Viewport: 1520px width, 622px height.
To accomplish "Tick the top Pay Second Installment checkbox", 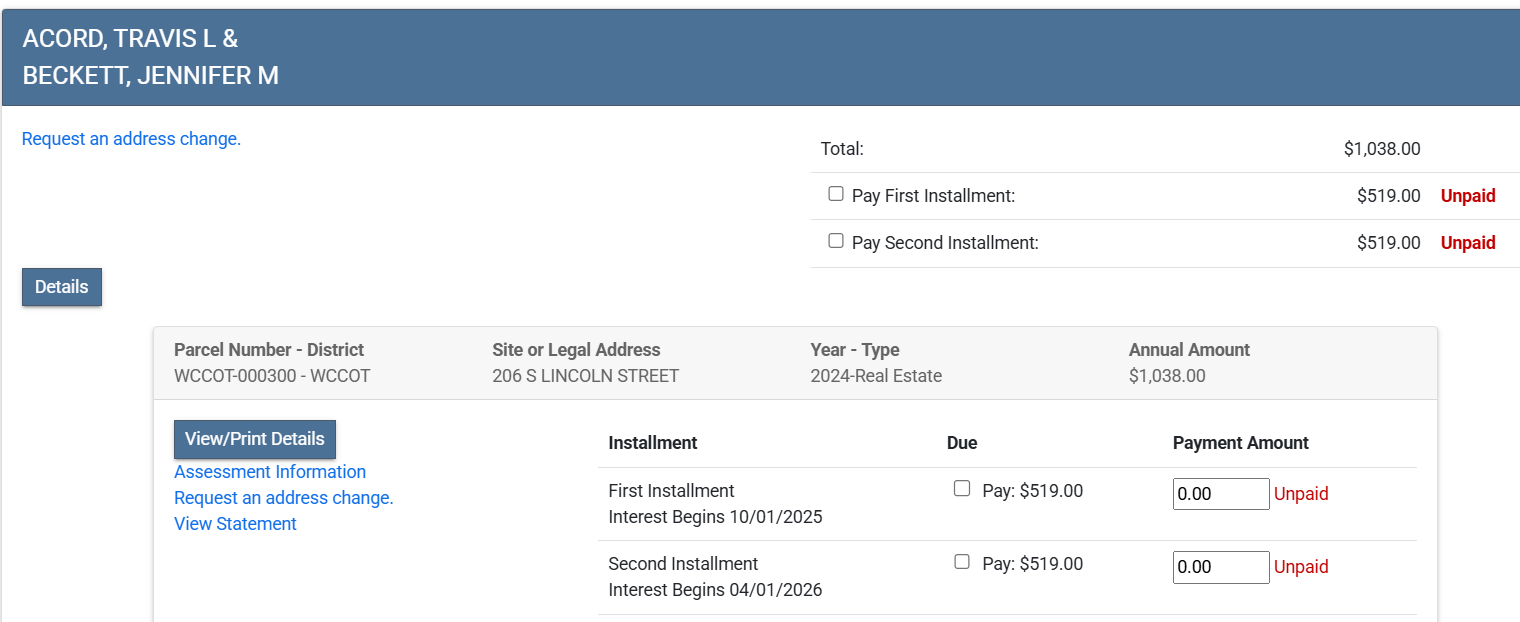I will (836, 241).
